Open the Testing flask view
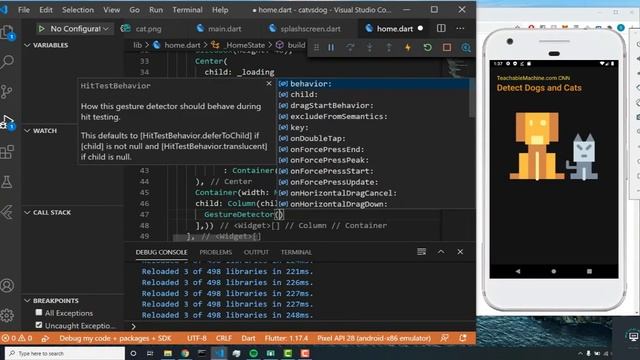The width and height of the screenshot is (640, 360). click(x=7, y=182)
